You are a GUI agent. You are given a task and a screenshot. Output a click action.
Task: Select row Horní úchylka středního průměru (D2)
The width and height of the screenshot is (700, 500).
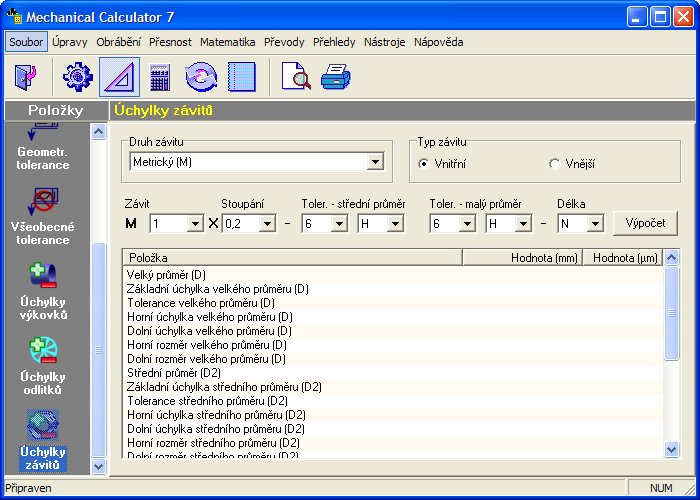pos(393,415)
